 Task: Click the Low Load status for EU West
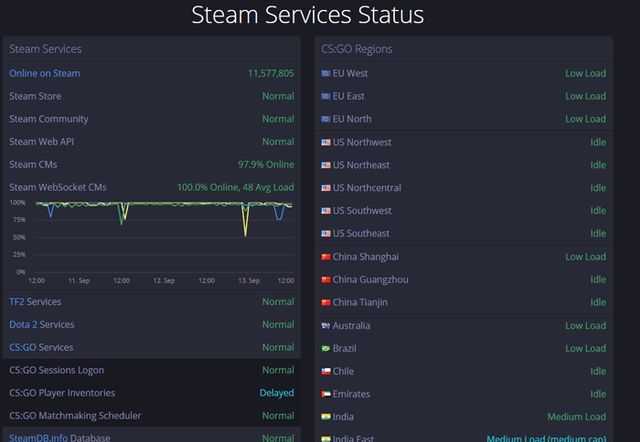(585, 73)
